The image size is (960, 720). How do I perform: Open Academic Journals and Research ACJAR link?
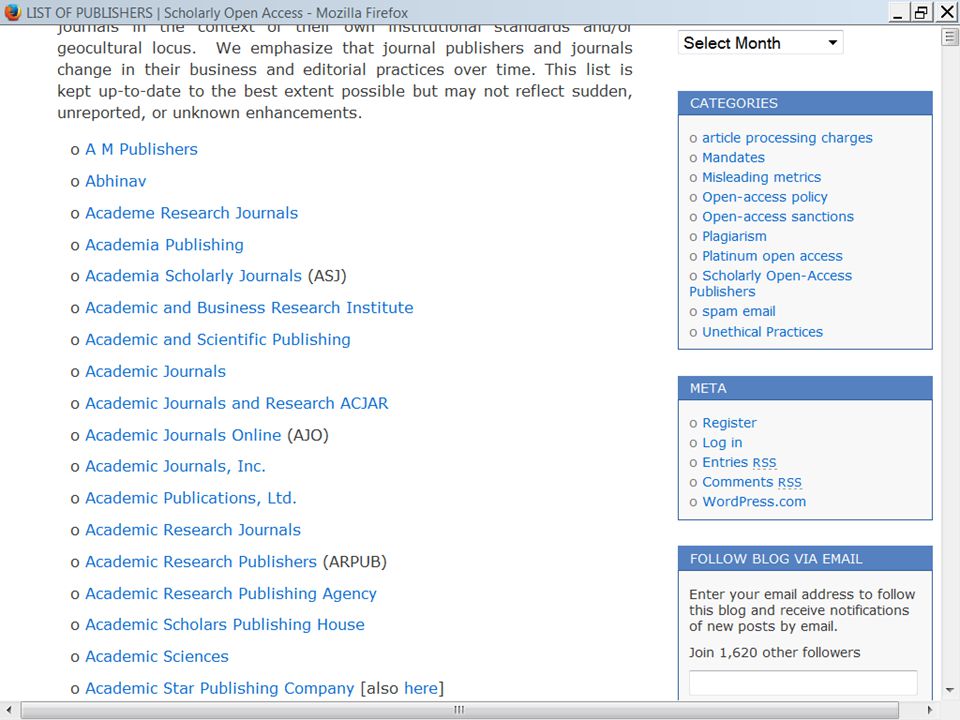pyautogui.click(x=237, y=403)
